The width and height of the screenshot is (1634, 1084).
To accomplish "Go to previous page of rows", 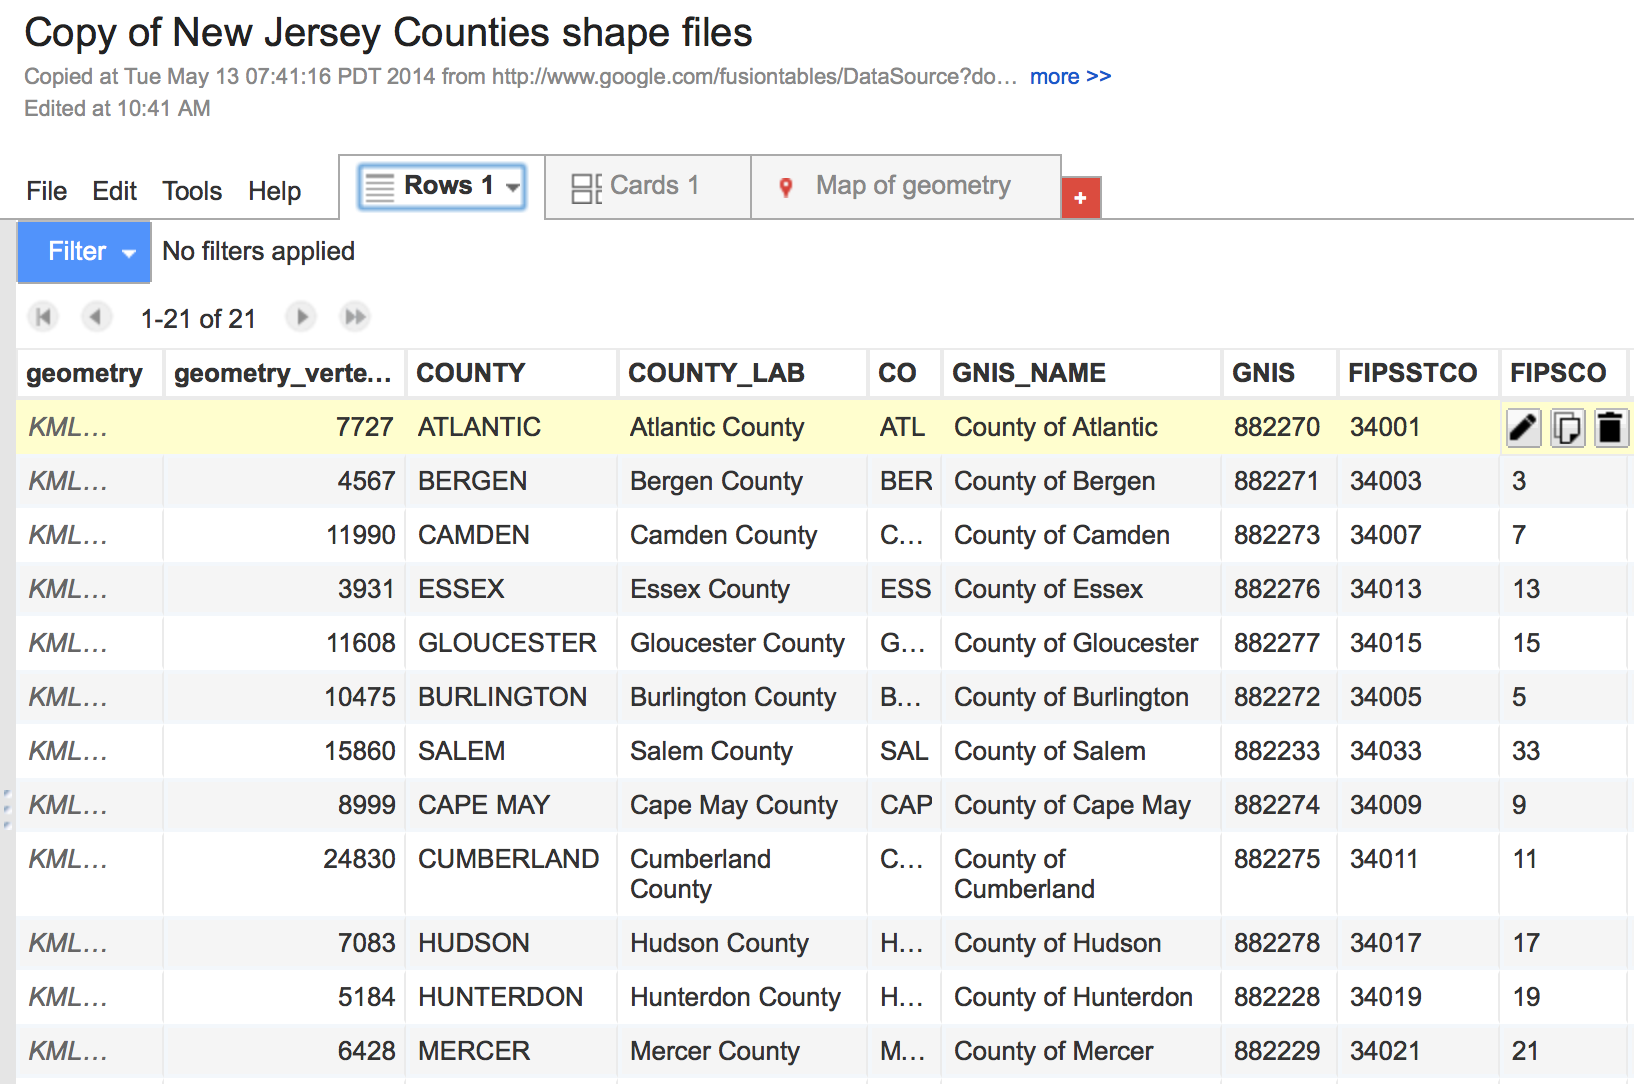I will (96, 317).
